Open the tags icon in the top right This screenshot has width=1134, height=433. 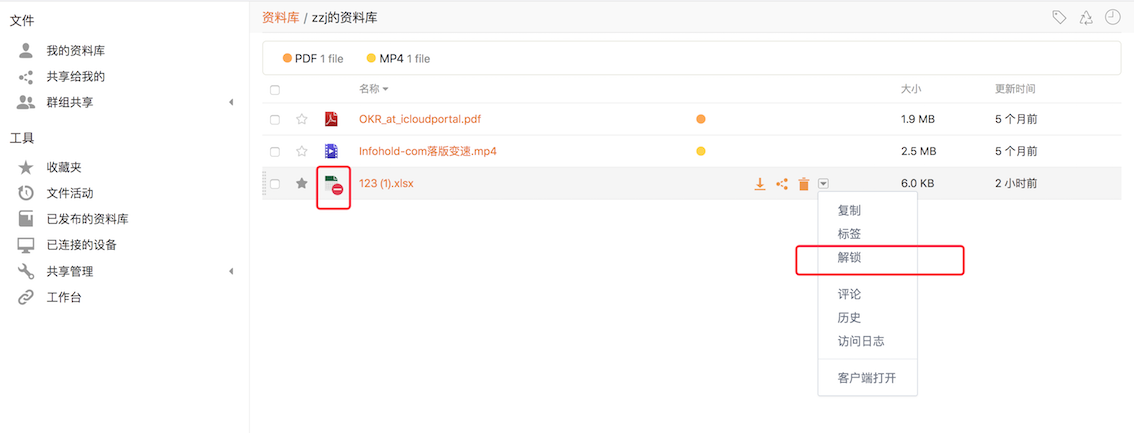click(1060, 18)
